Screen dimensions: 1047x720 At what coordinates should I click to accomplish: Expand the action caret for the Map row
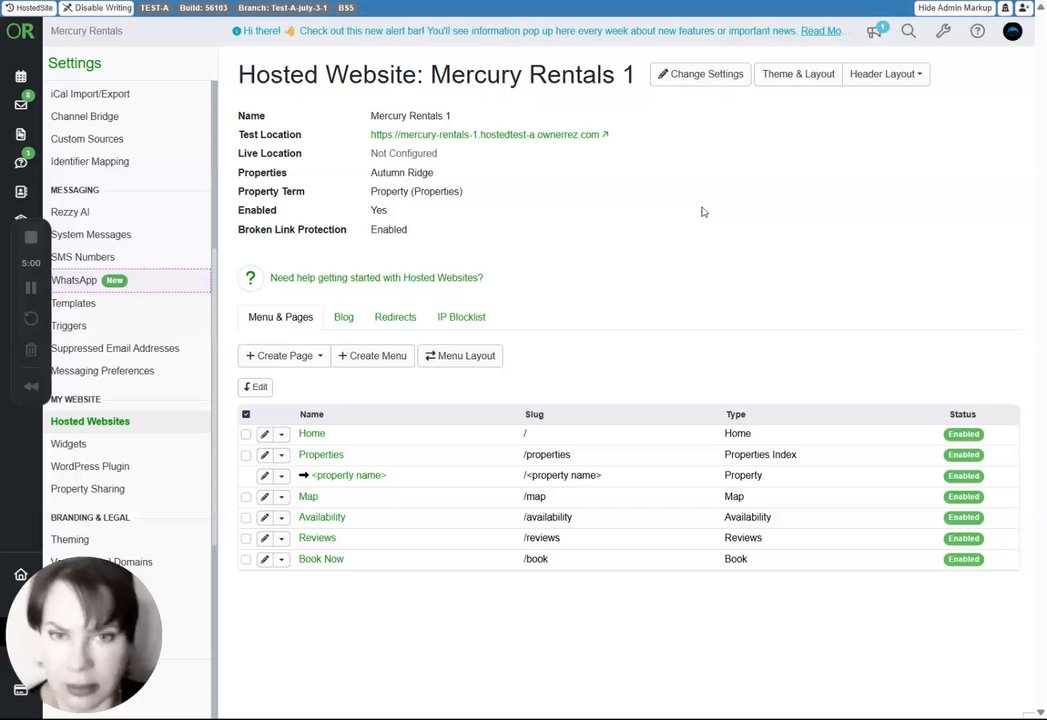pyautogui.click(x=282, y=497)
